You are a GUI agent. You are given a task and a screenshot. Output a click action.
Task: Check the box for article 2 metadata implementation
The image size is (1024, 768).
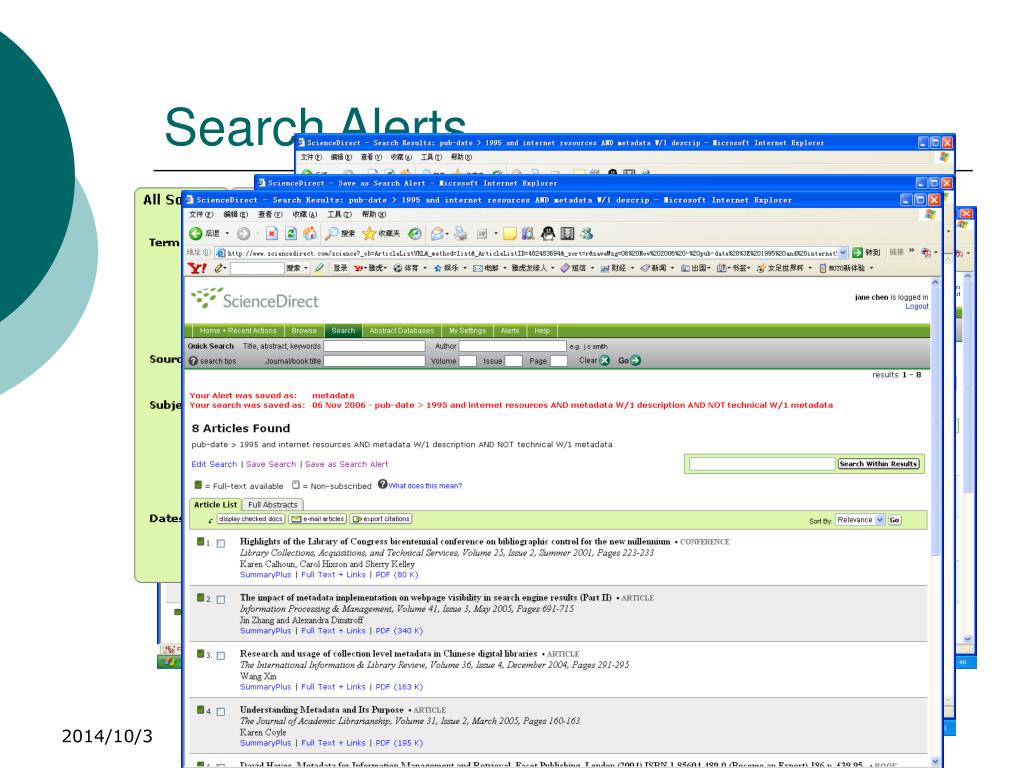pyautogui.click(x=221, y=600)
